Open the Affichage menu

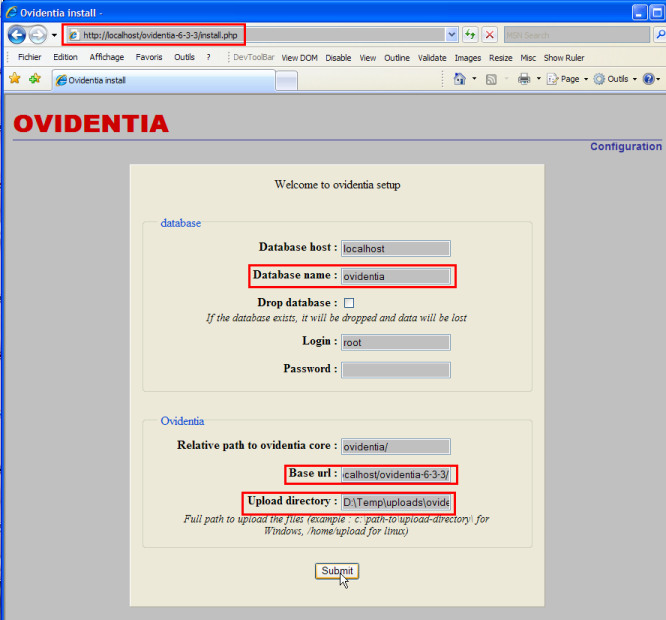tap(107, 57)
